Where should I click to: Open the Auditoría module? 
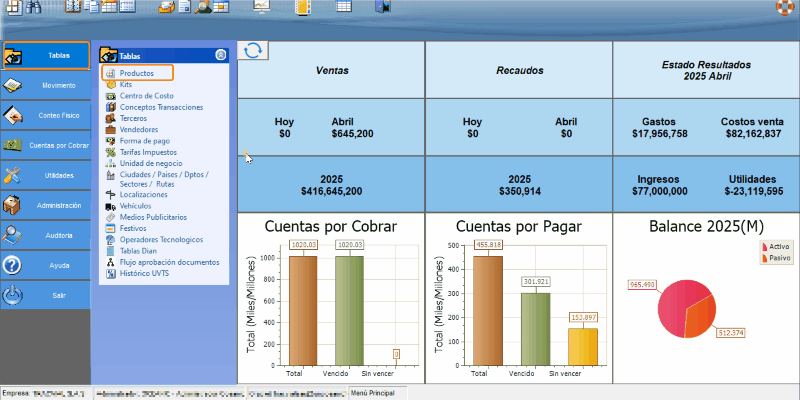click(45, 236)
